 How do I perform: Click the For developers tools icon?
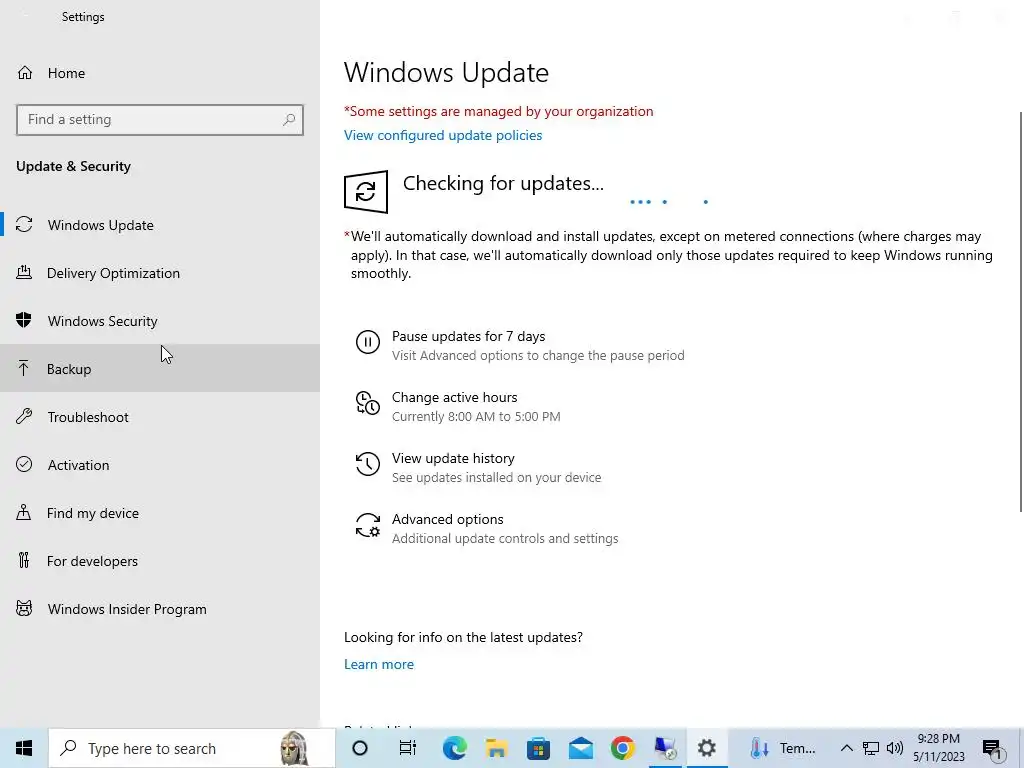(x=24, y=560)
